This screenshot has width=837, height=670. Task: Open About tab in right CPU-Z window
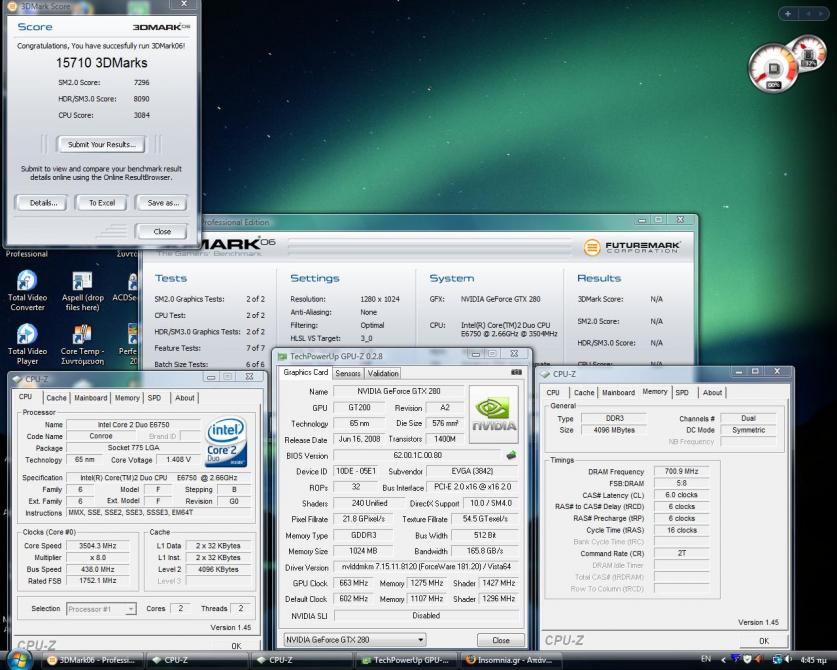tap(712, 392)
